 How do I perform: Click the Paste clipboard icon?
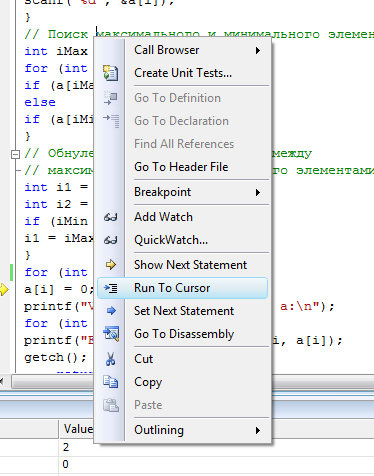[110, 405]
